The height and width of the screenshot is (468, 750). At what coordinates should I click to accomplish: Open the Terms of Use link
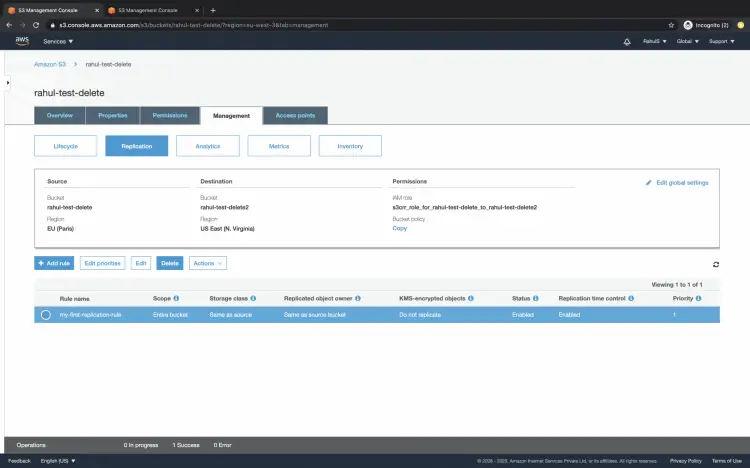pyautogui.click(x=727, y=461)
